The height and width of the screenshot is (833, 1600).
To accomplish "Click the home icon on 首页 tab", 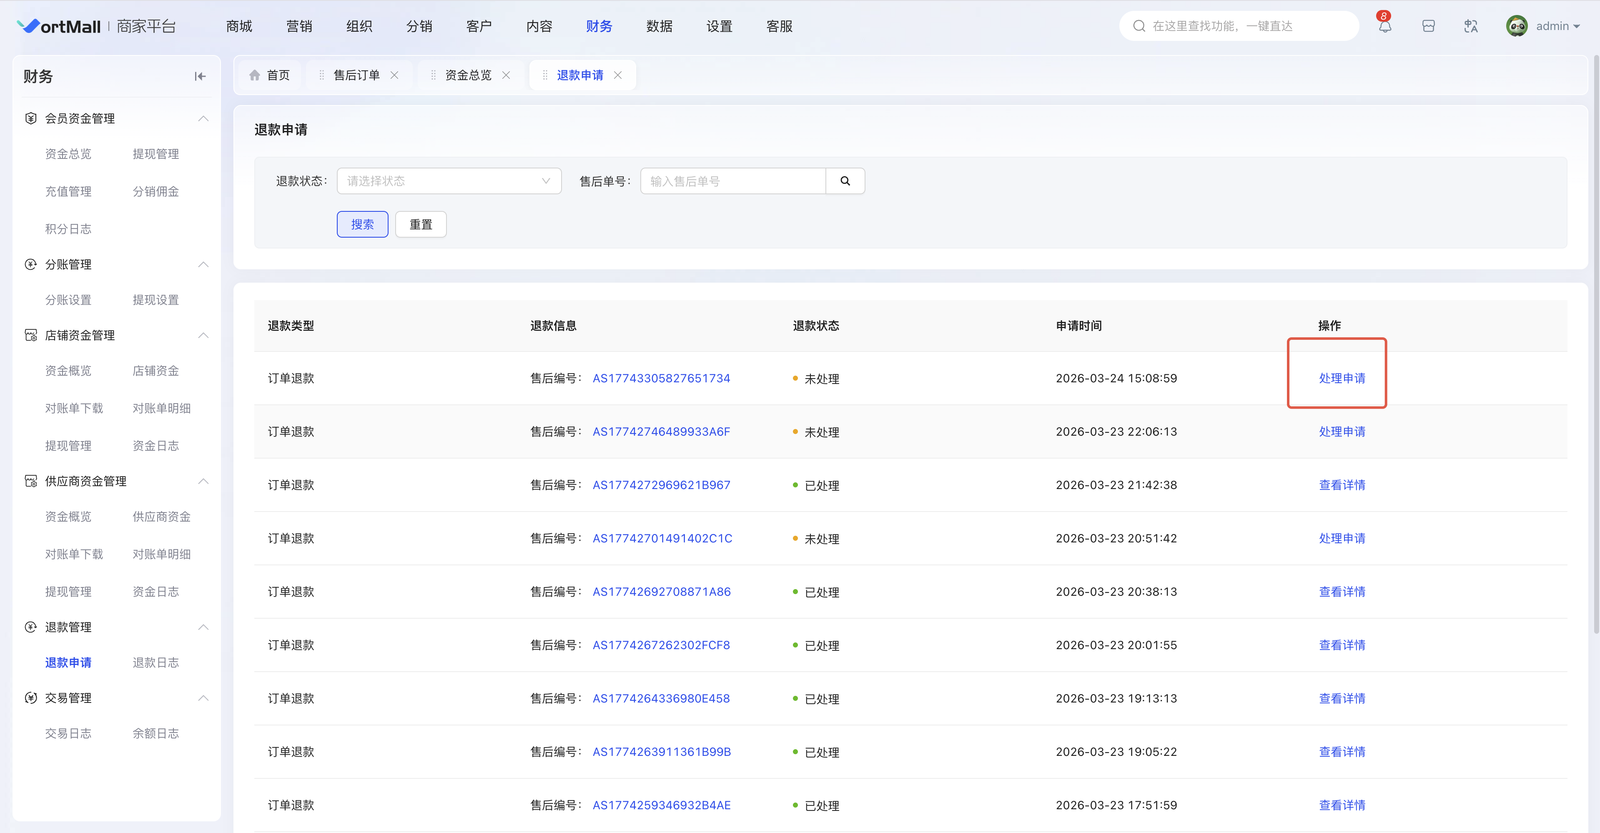I will point(255,75).
